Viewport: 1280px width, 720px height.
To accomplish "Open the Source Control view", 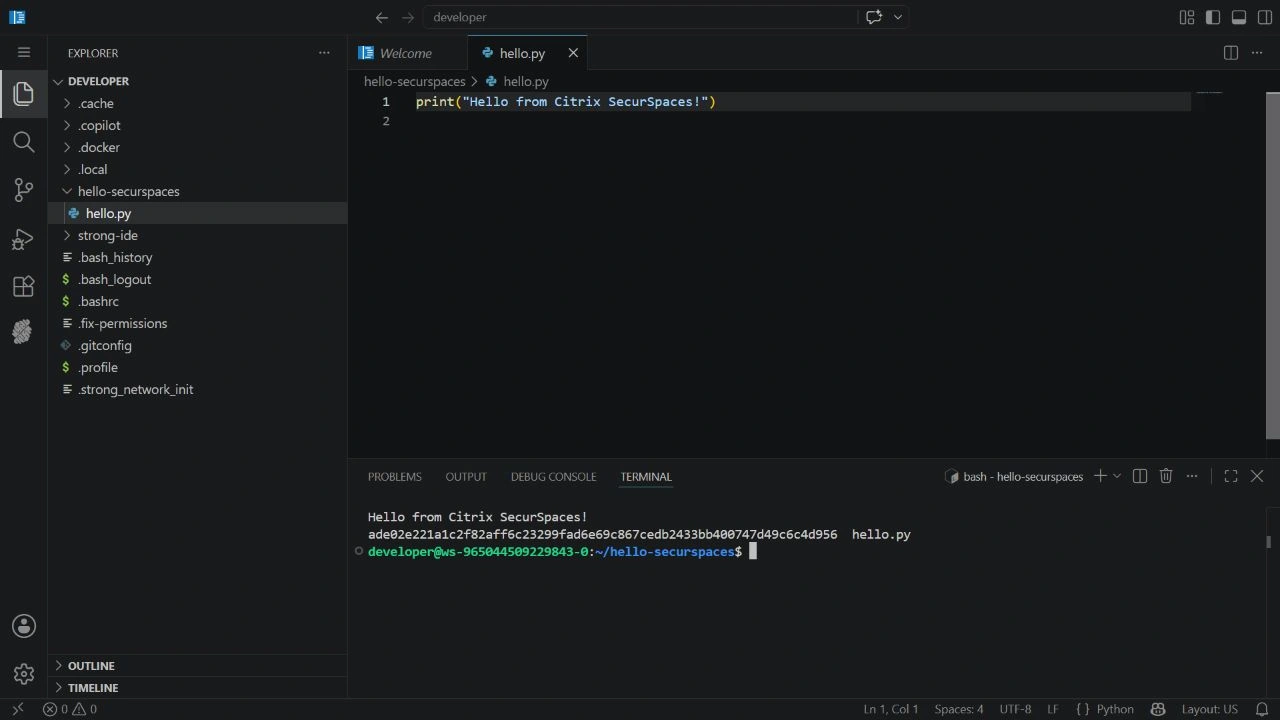I will pos(23,190).
